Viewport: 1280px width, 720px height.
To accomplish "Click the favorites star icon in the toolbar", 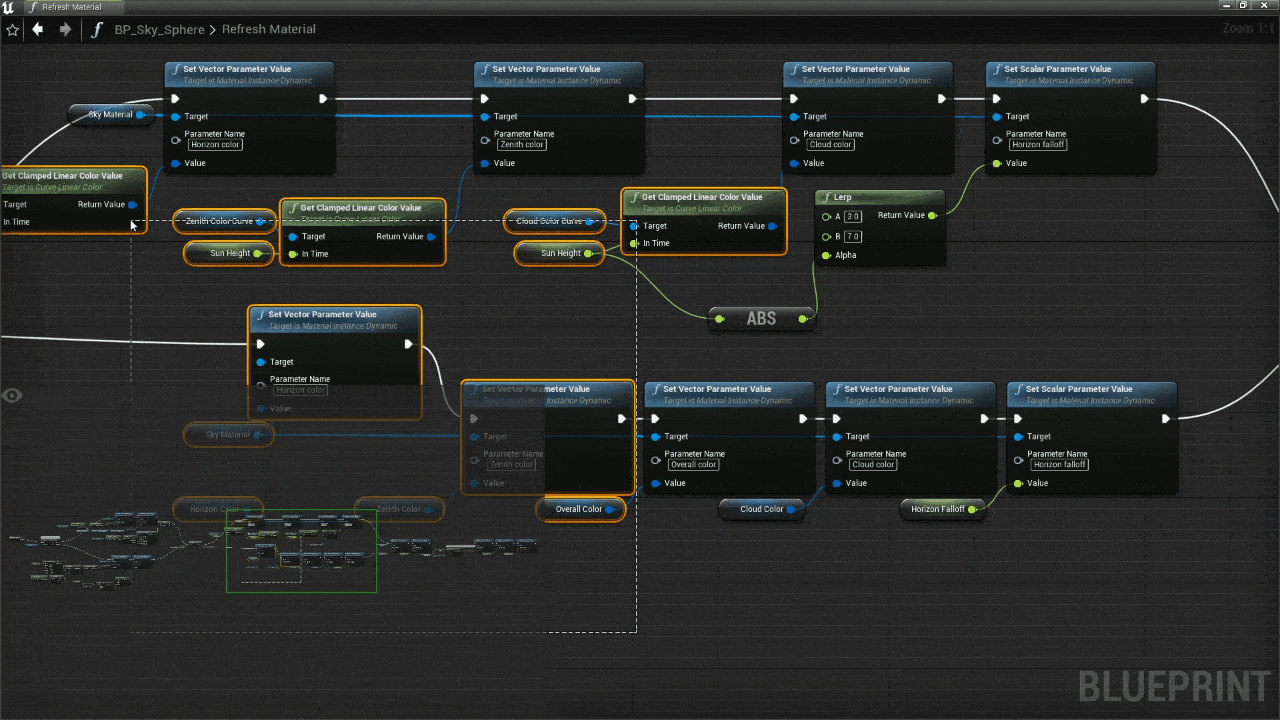I will tap(13, 29).
